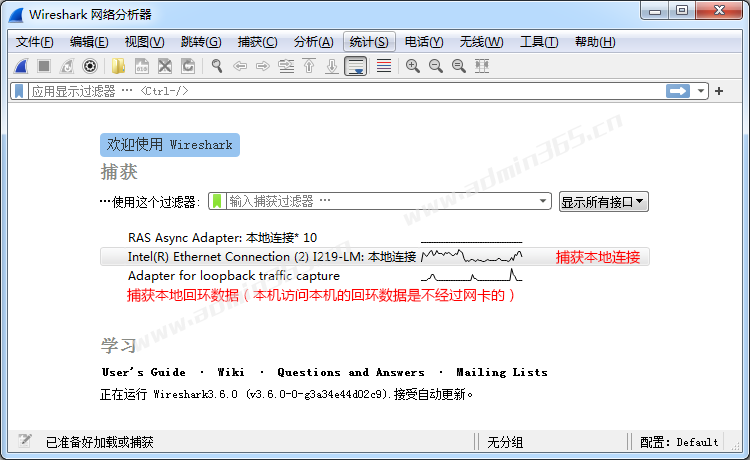Open the 视图(V) menu
Viewport: 750px width, 460px height.
click(144, 42)
